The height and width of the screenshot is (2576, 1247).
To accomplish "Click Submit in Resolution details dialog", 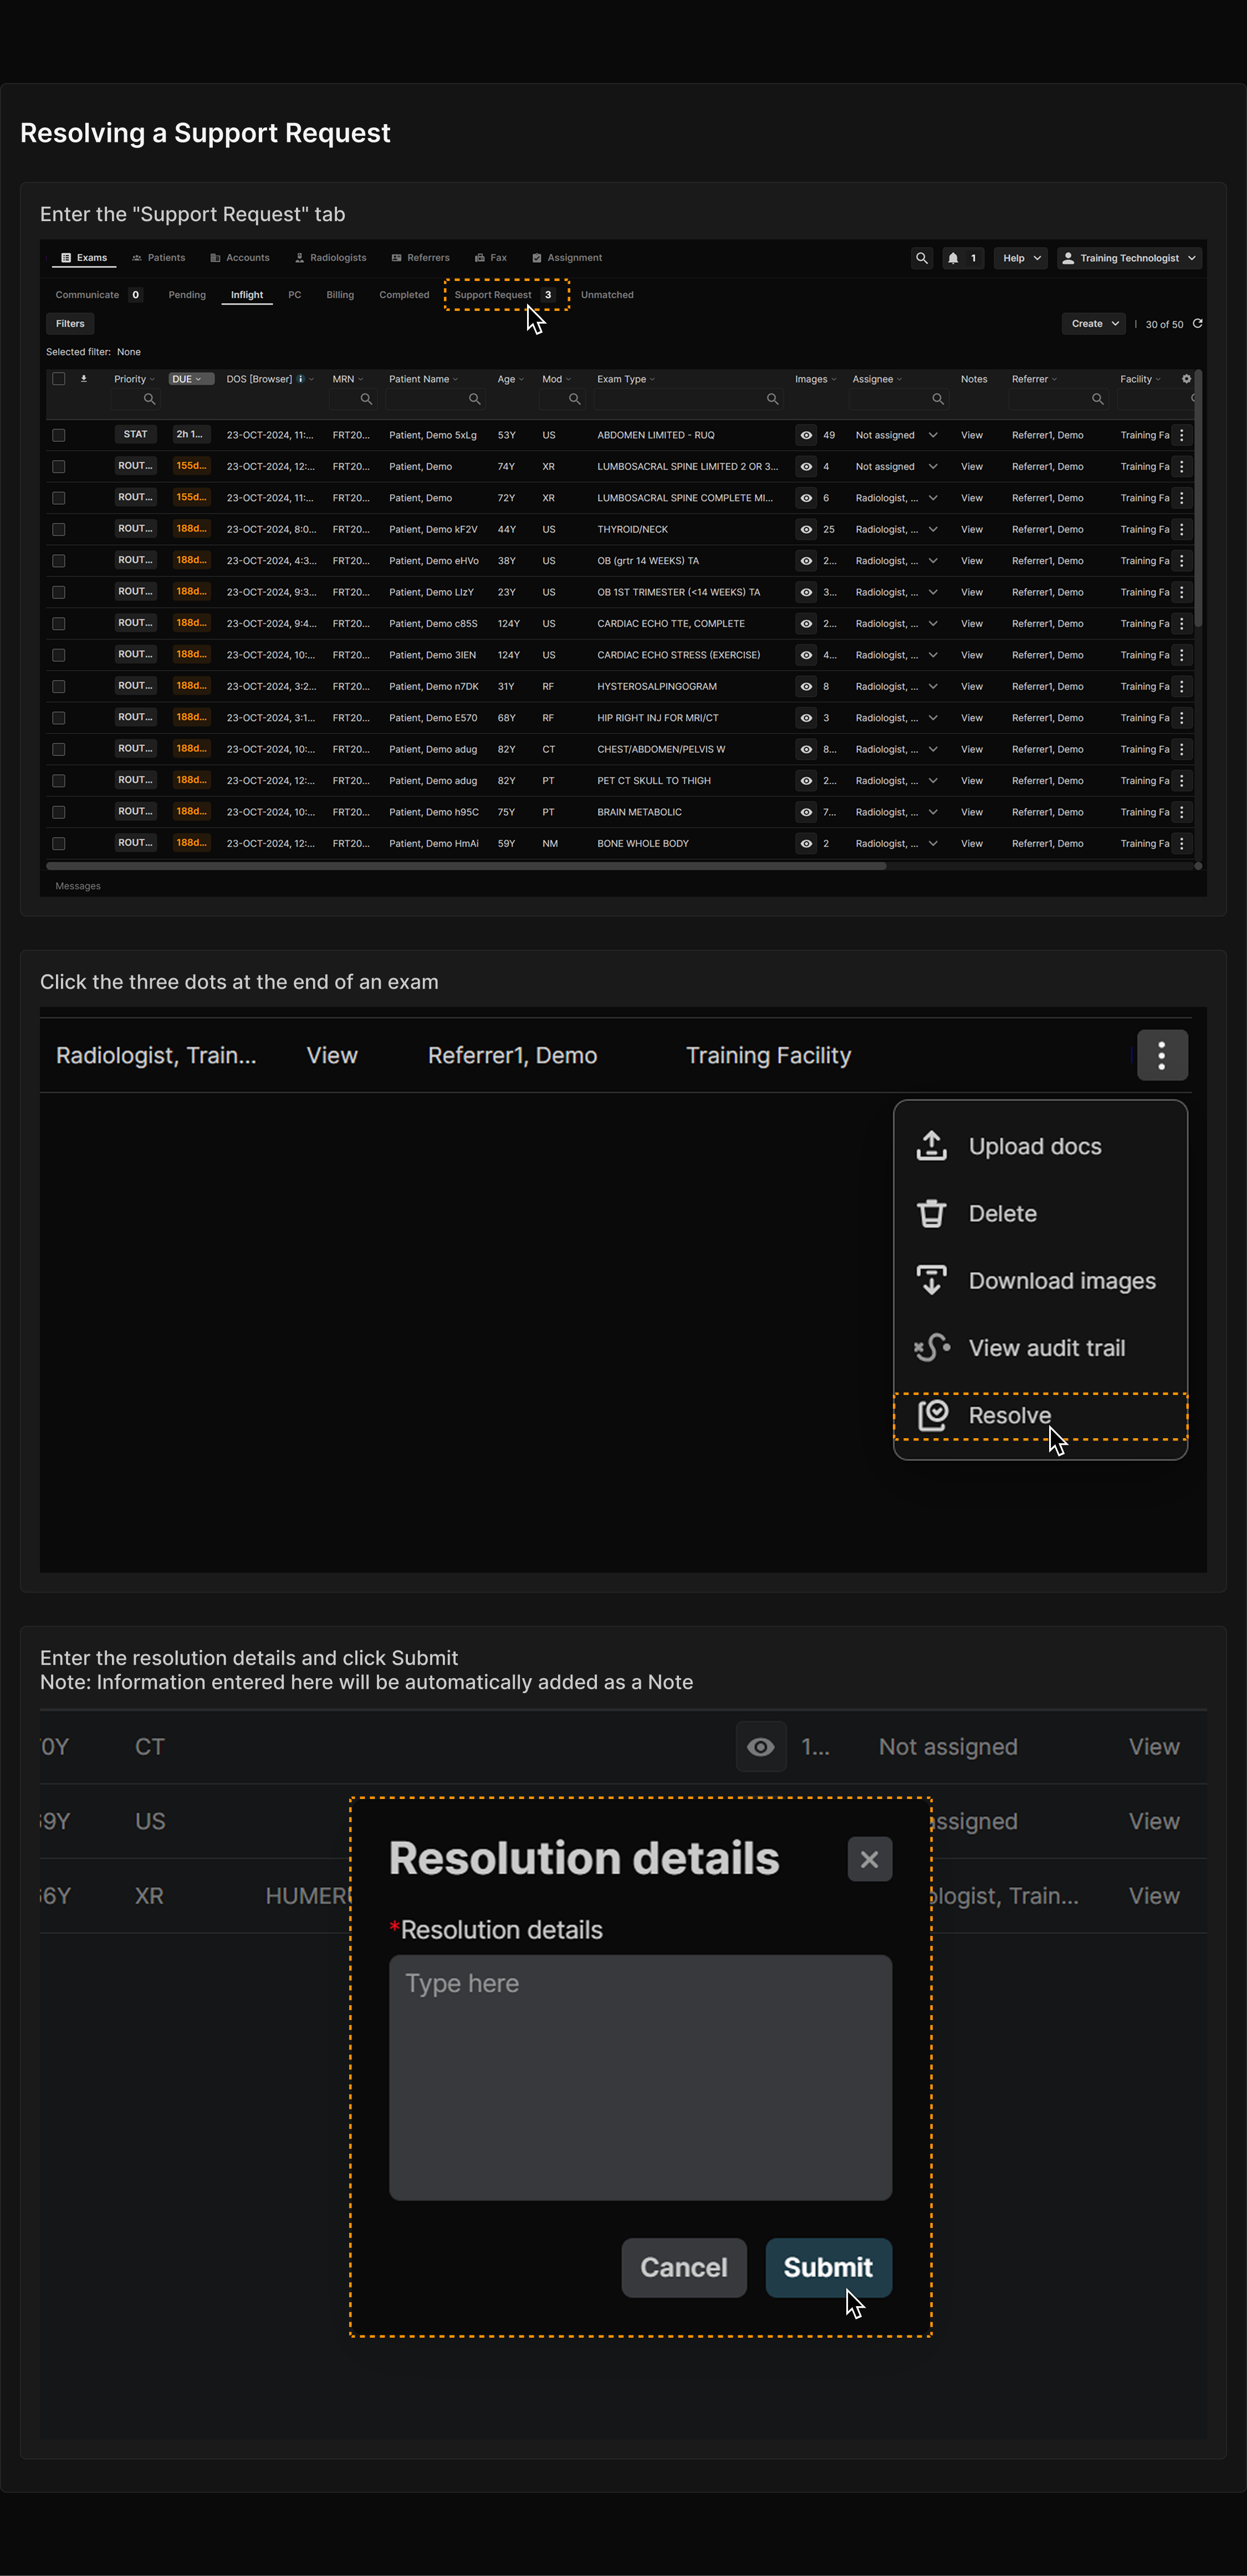I will (828, 2267).
